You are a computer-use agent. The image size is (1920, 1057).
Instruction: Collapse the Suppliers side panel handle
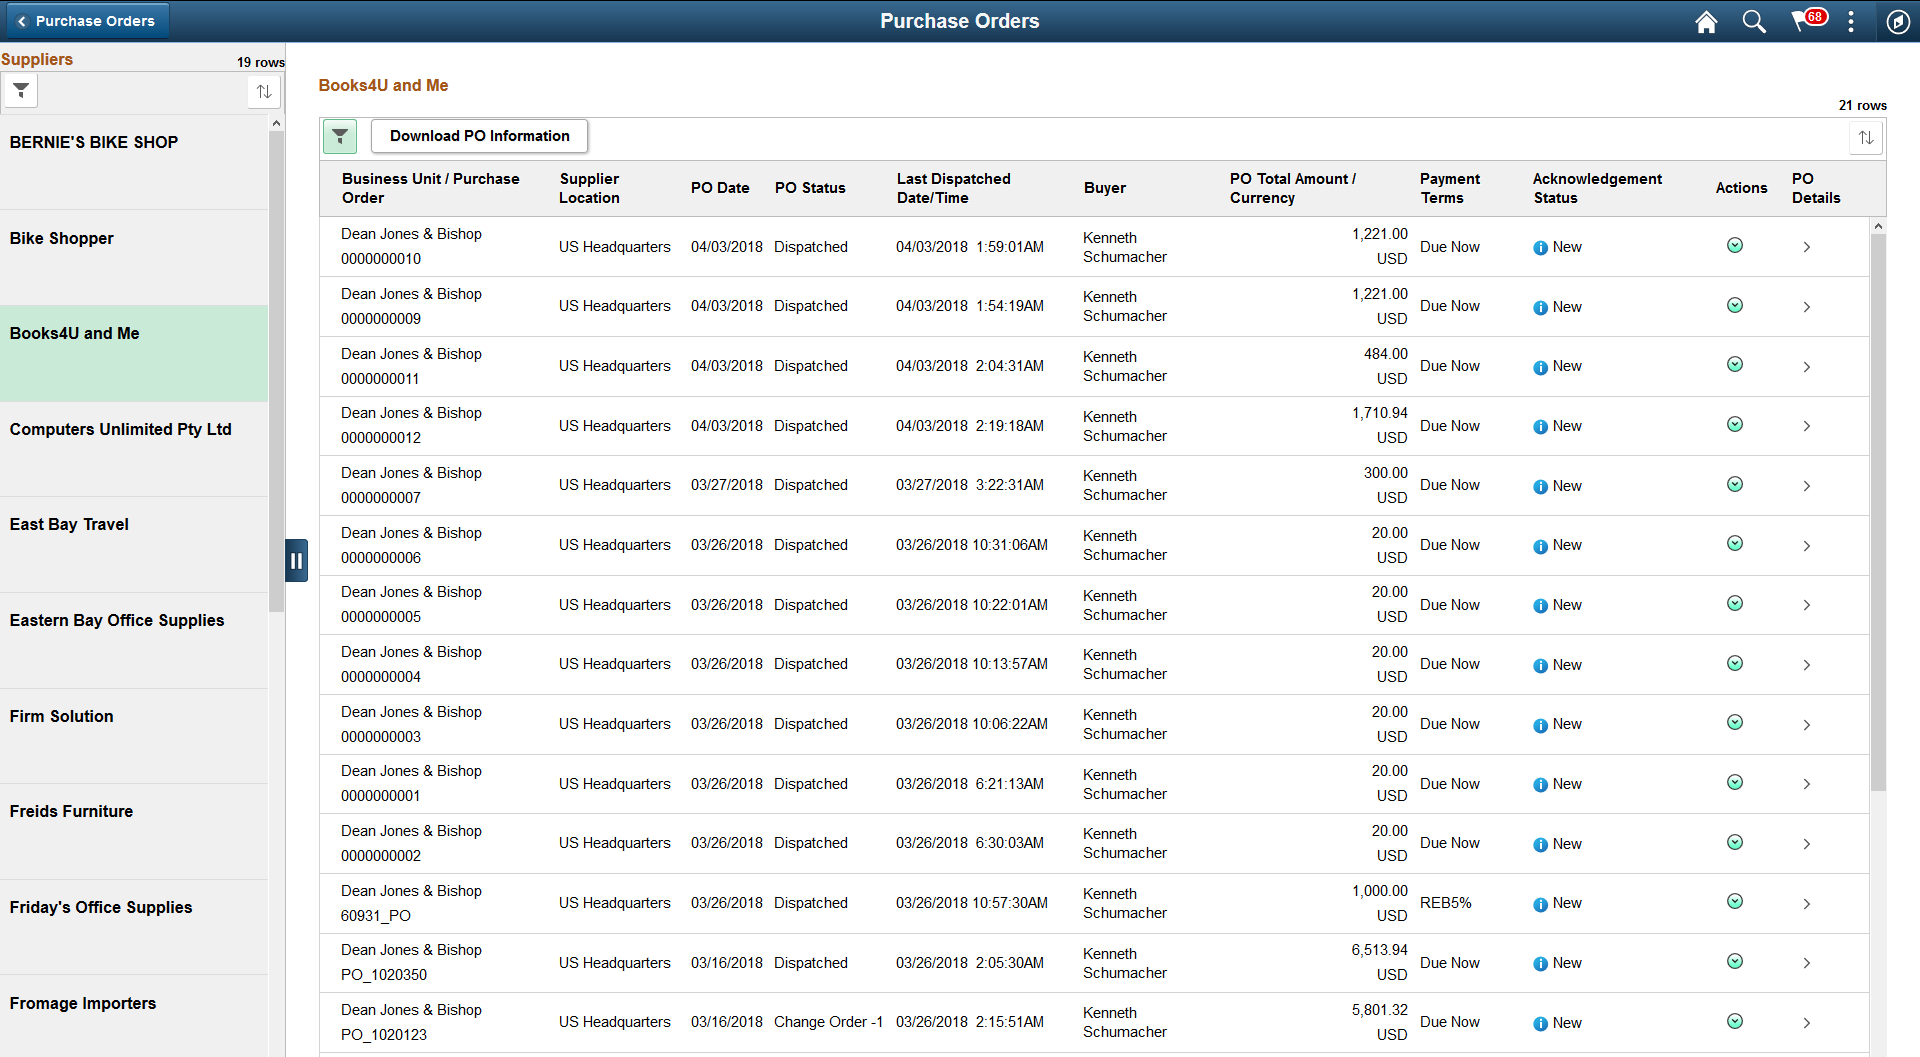pyautogui.click(x=296, y=560)
